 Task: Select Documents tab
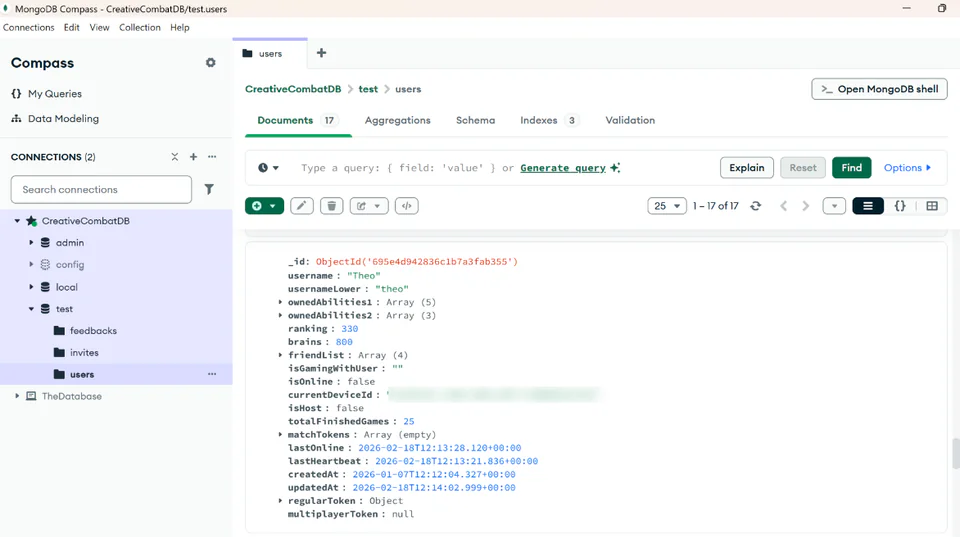pos(298,120)
